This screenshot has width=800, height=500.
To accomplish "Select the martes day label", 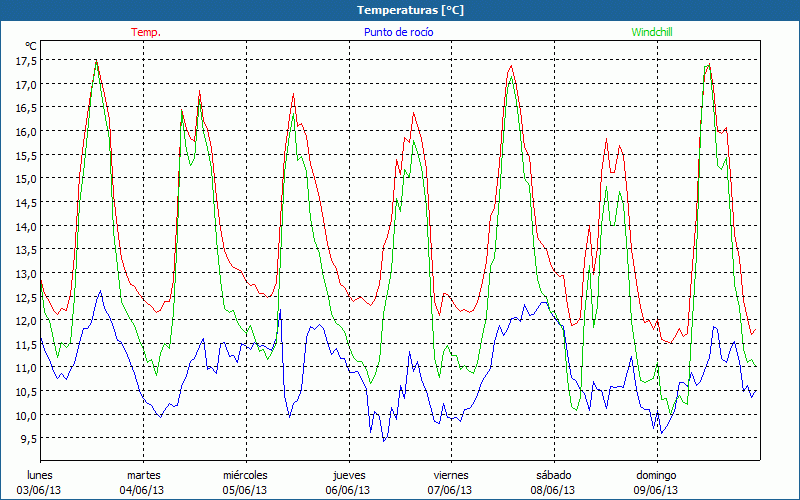I will tap(143, 475).
